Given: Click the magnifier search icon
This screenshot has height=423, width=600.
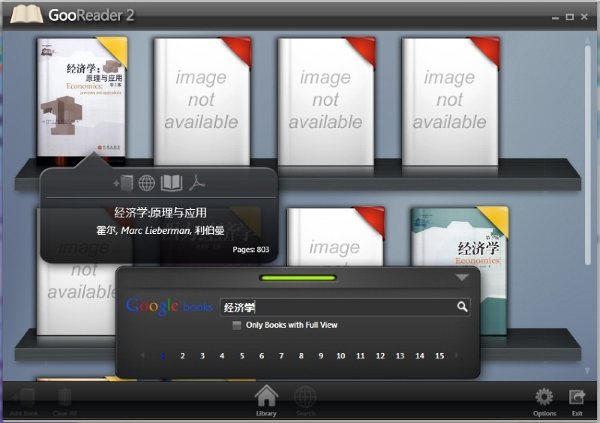Looking at the screenshot, I should pyautogui.click(x=462, y=306).
